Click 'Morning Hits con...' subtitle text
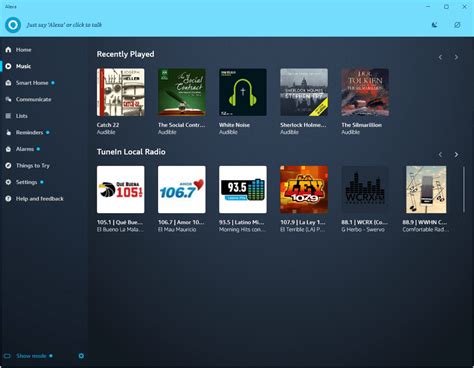 242,230
